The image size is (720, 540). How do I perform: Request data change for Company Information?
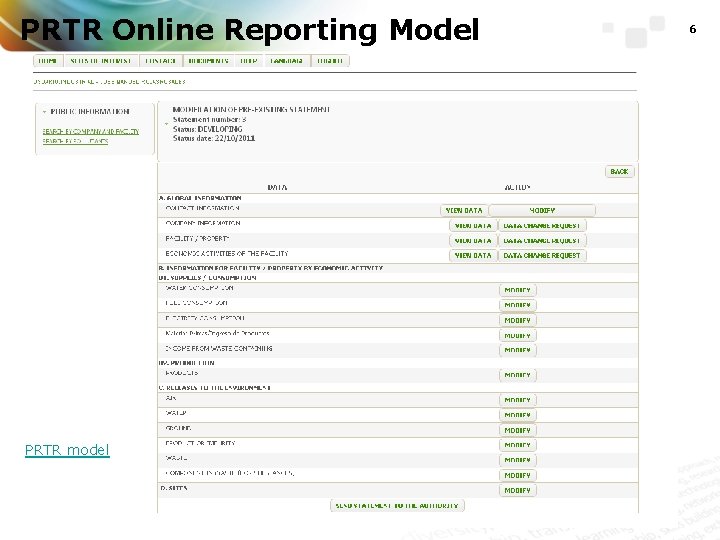[542, 225]
